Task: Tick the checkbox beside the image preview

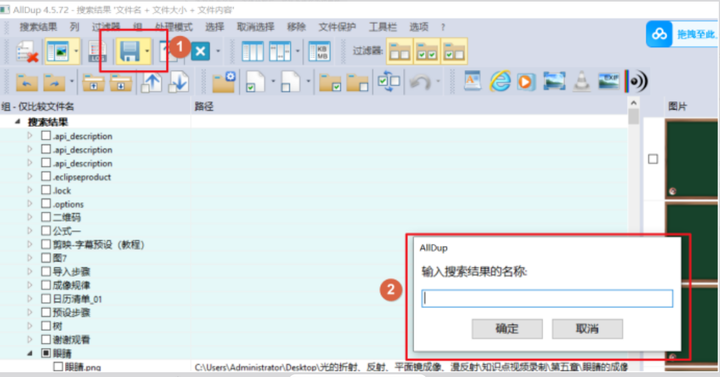Action: (653, 159)
